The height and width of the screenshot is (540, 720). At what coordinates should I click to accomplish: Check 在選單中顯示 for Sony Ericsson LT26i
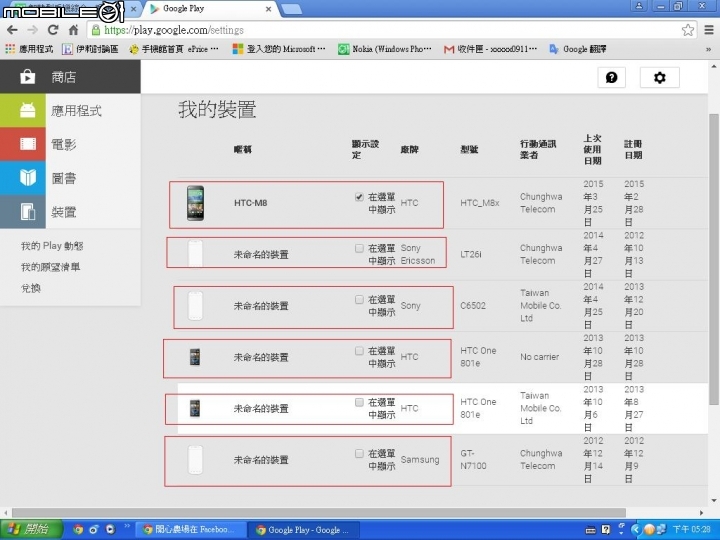pos(359,248)
